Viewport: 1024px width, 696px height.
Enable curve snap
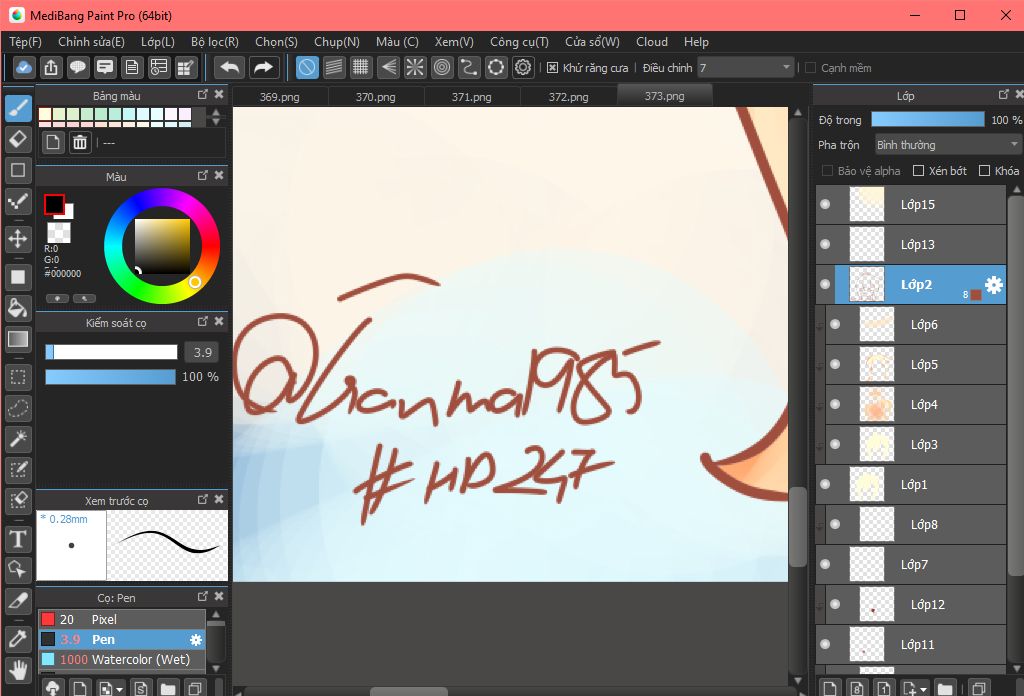pyautogui.click(x=469, y=67)
